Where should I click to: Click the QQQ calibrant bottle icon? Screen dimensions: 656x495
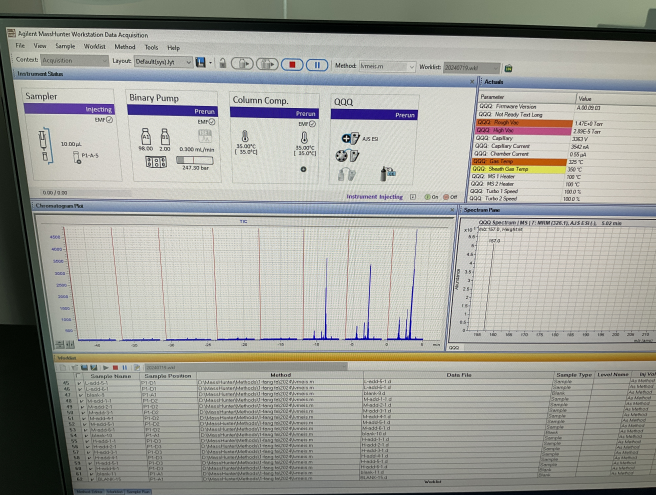point(387,174)
